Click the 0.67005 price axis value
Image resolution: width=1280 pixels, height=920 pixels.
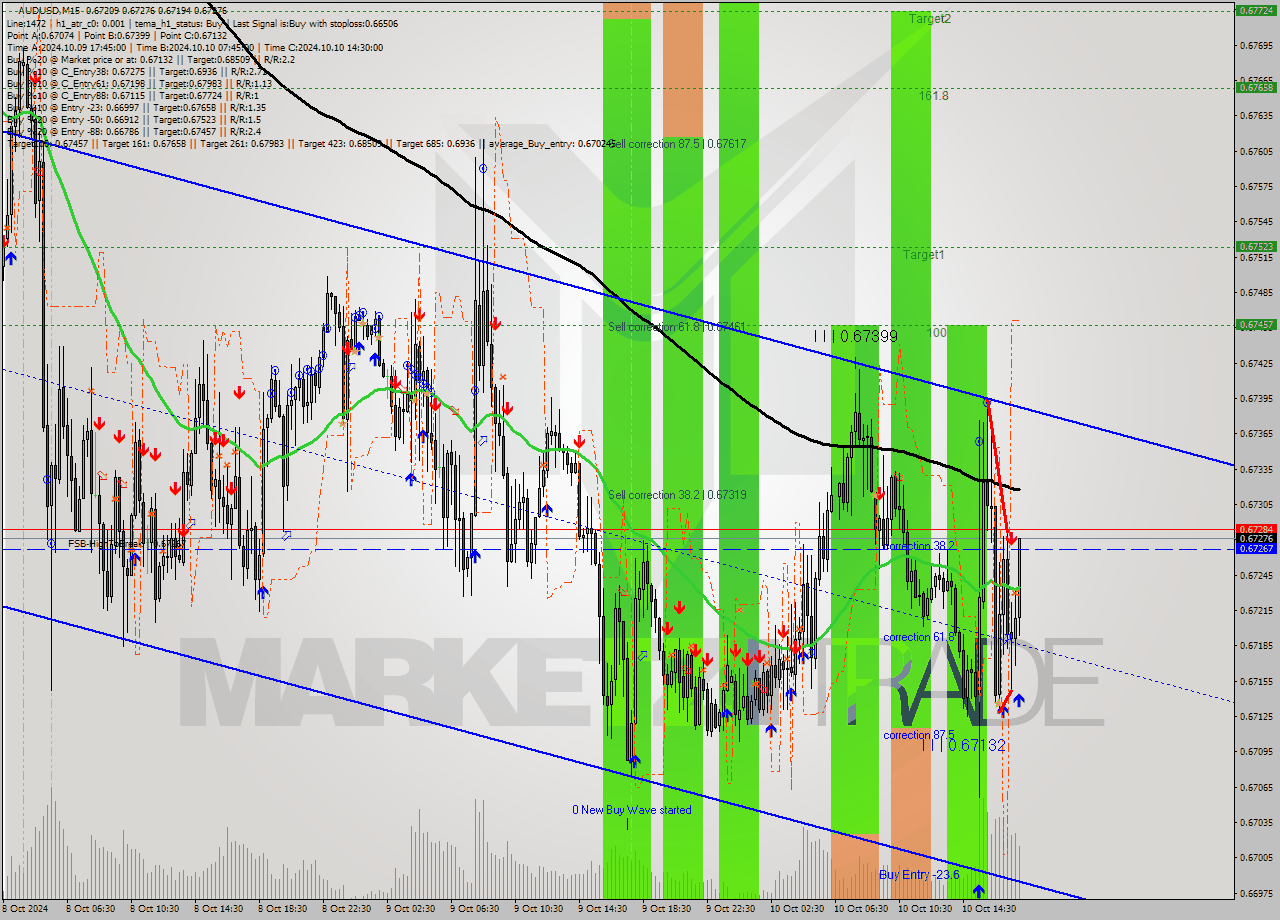[x=1255, y=858]
